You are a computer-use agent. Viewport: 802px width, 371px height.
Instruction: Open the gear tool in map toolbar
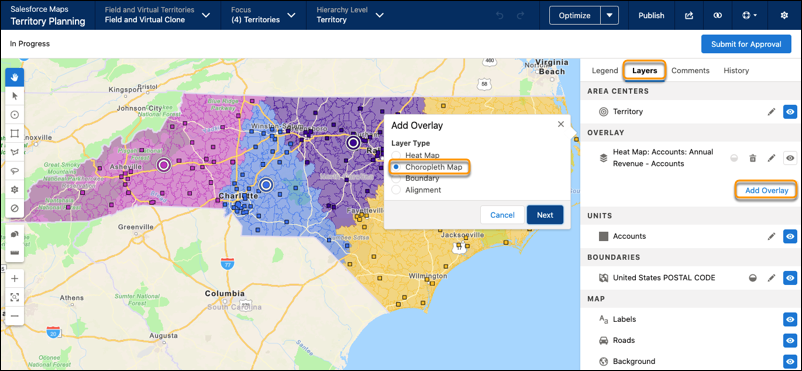point(14,189)
